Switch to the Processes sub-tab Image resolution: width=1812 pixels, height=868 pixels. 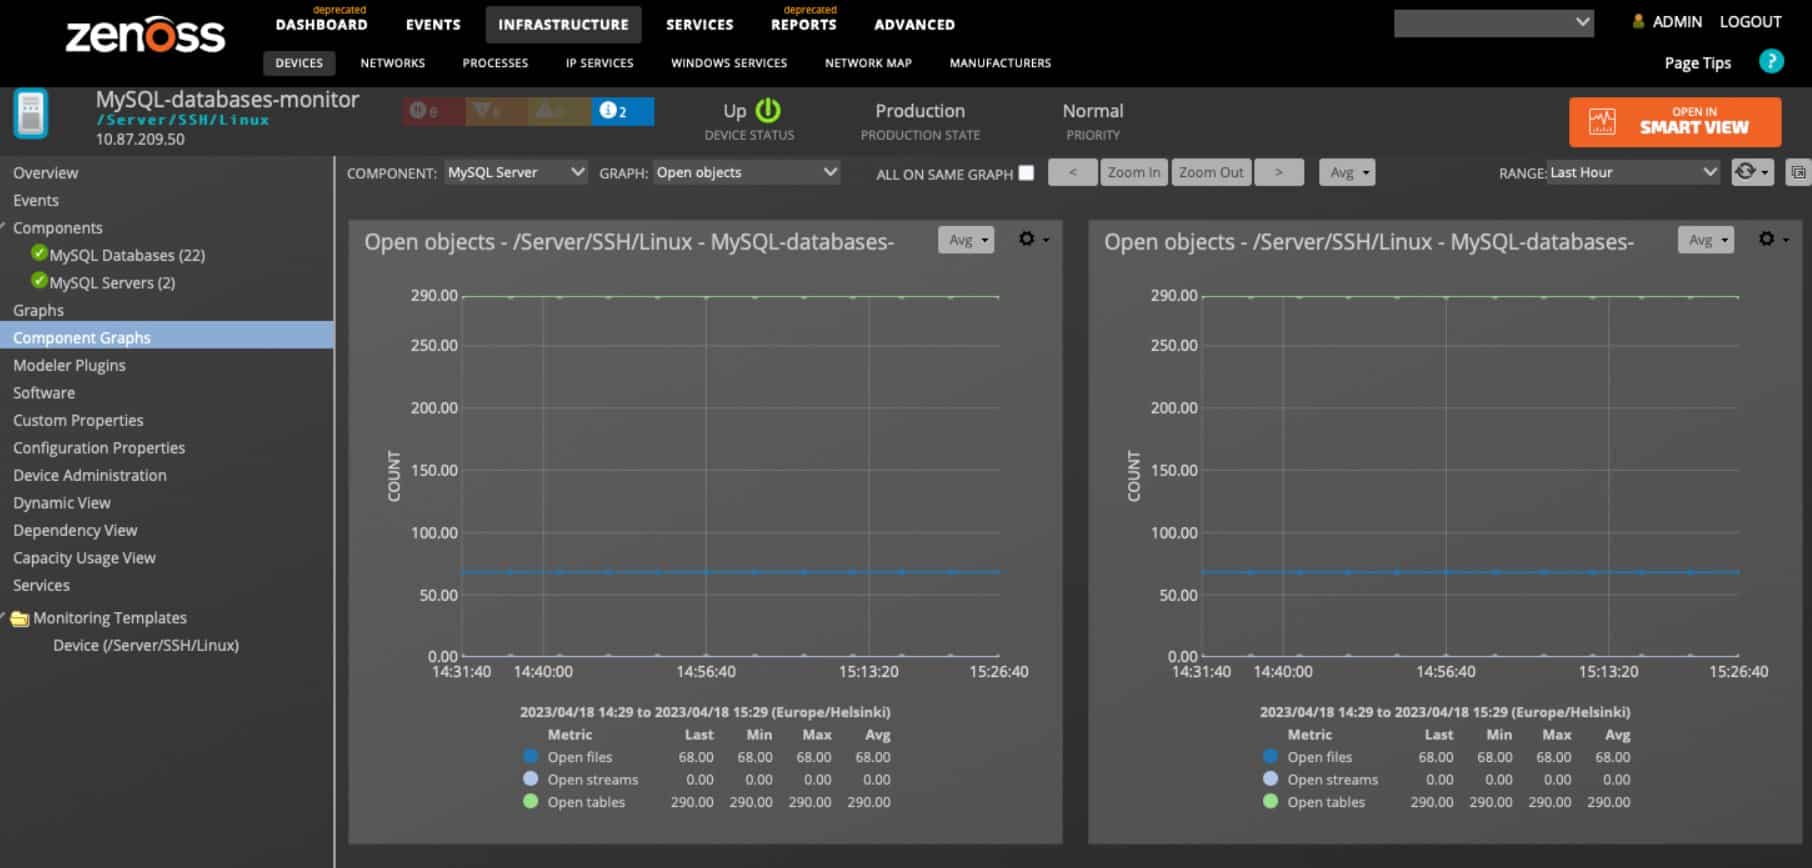pyautogui.click(x=495, y=62)
